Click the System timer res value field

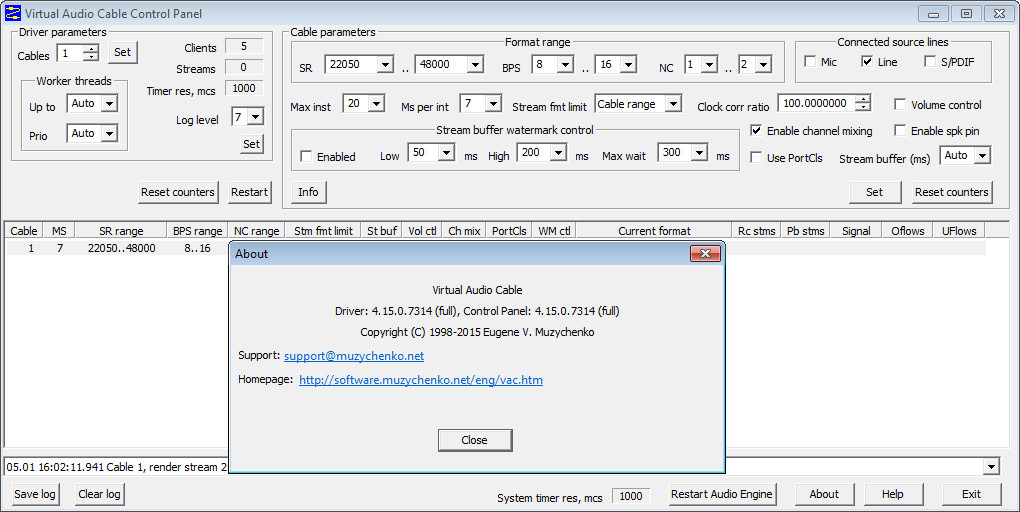(x=630, y=496)
